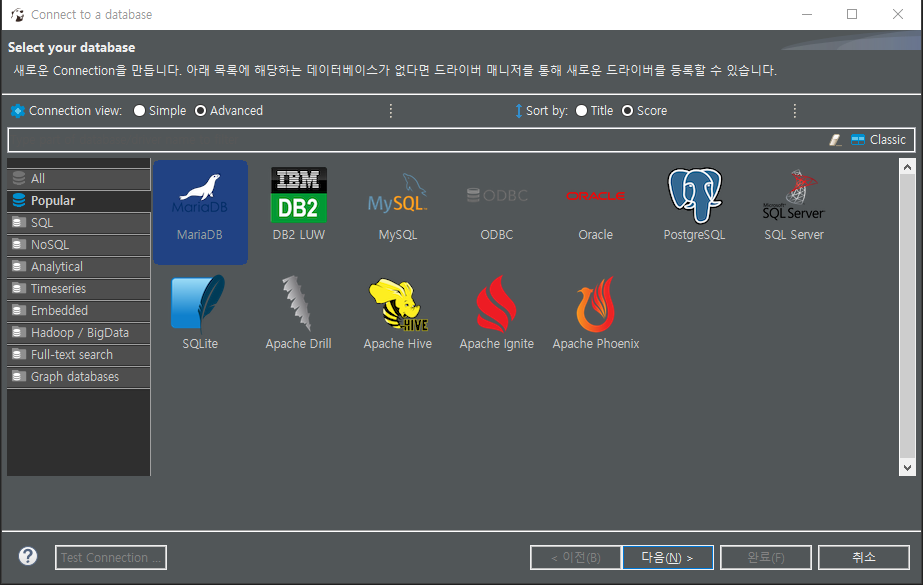Open the NoSQL category
The image size is (923, 585).
click(79, 245)
